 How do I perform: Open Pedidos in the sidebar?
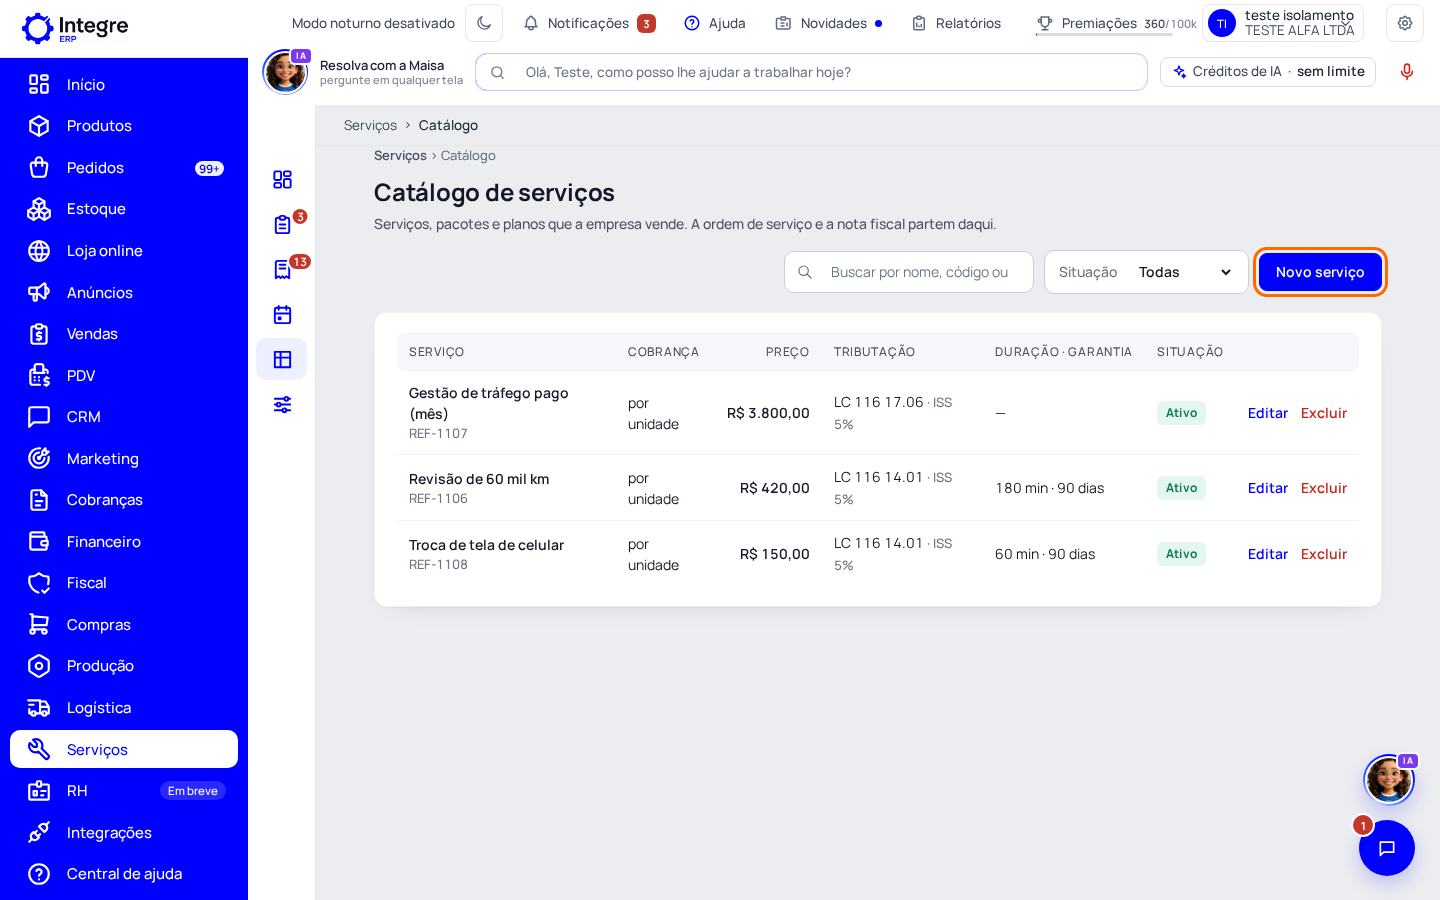click(124, 168)
